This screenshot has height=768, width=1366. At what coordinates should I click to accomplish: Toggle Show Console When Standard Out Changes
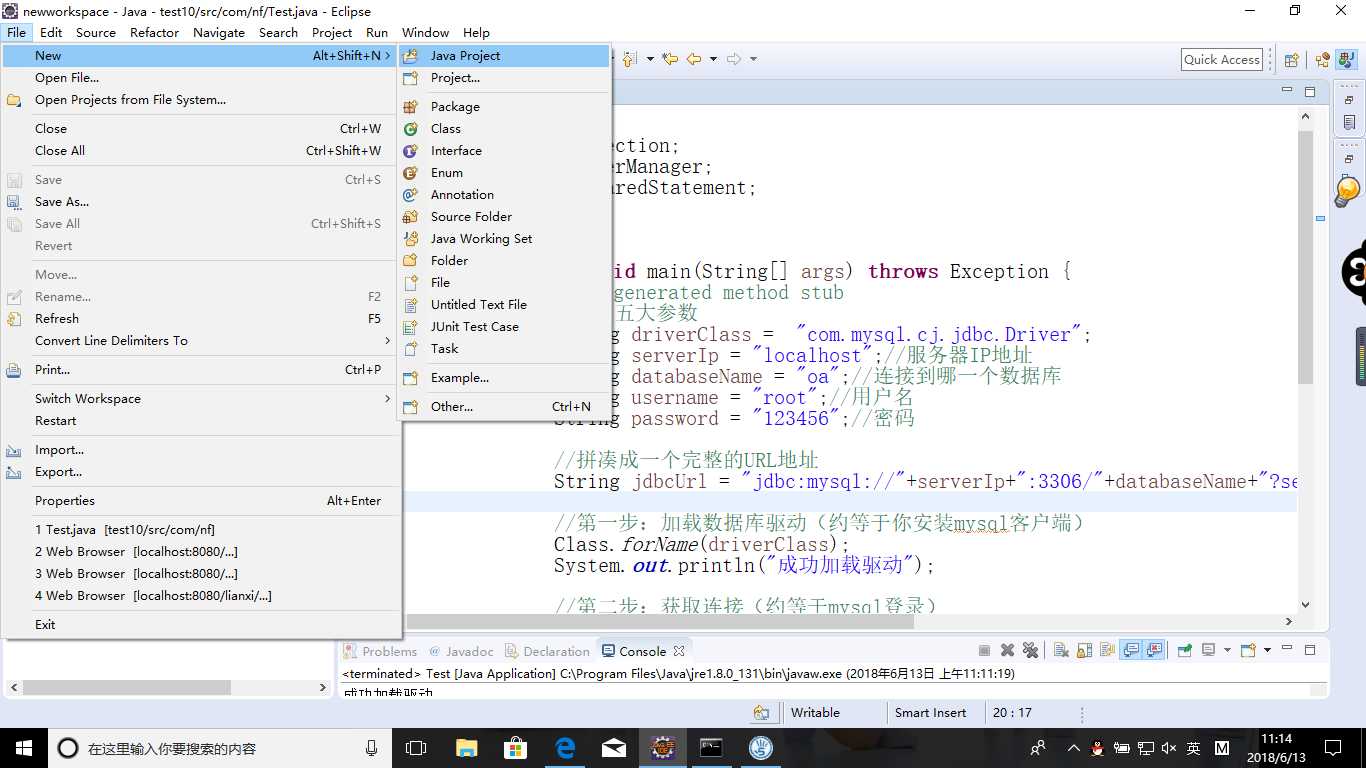coord(1131,651)
